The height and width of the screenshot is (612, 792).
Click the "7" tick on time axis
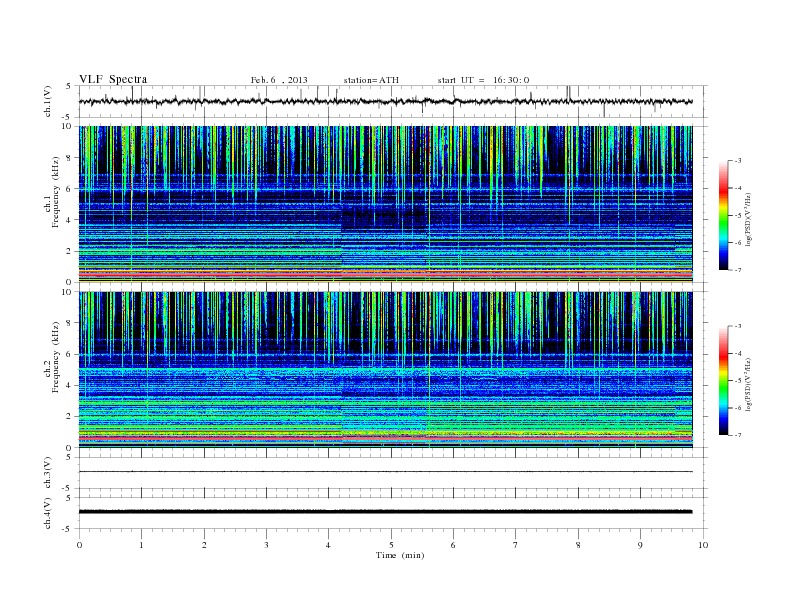(x=516, y=545)
